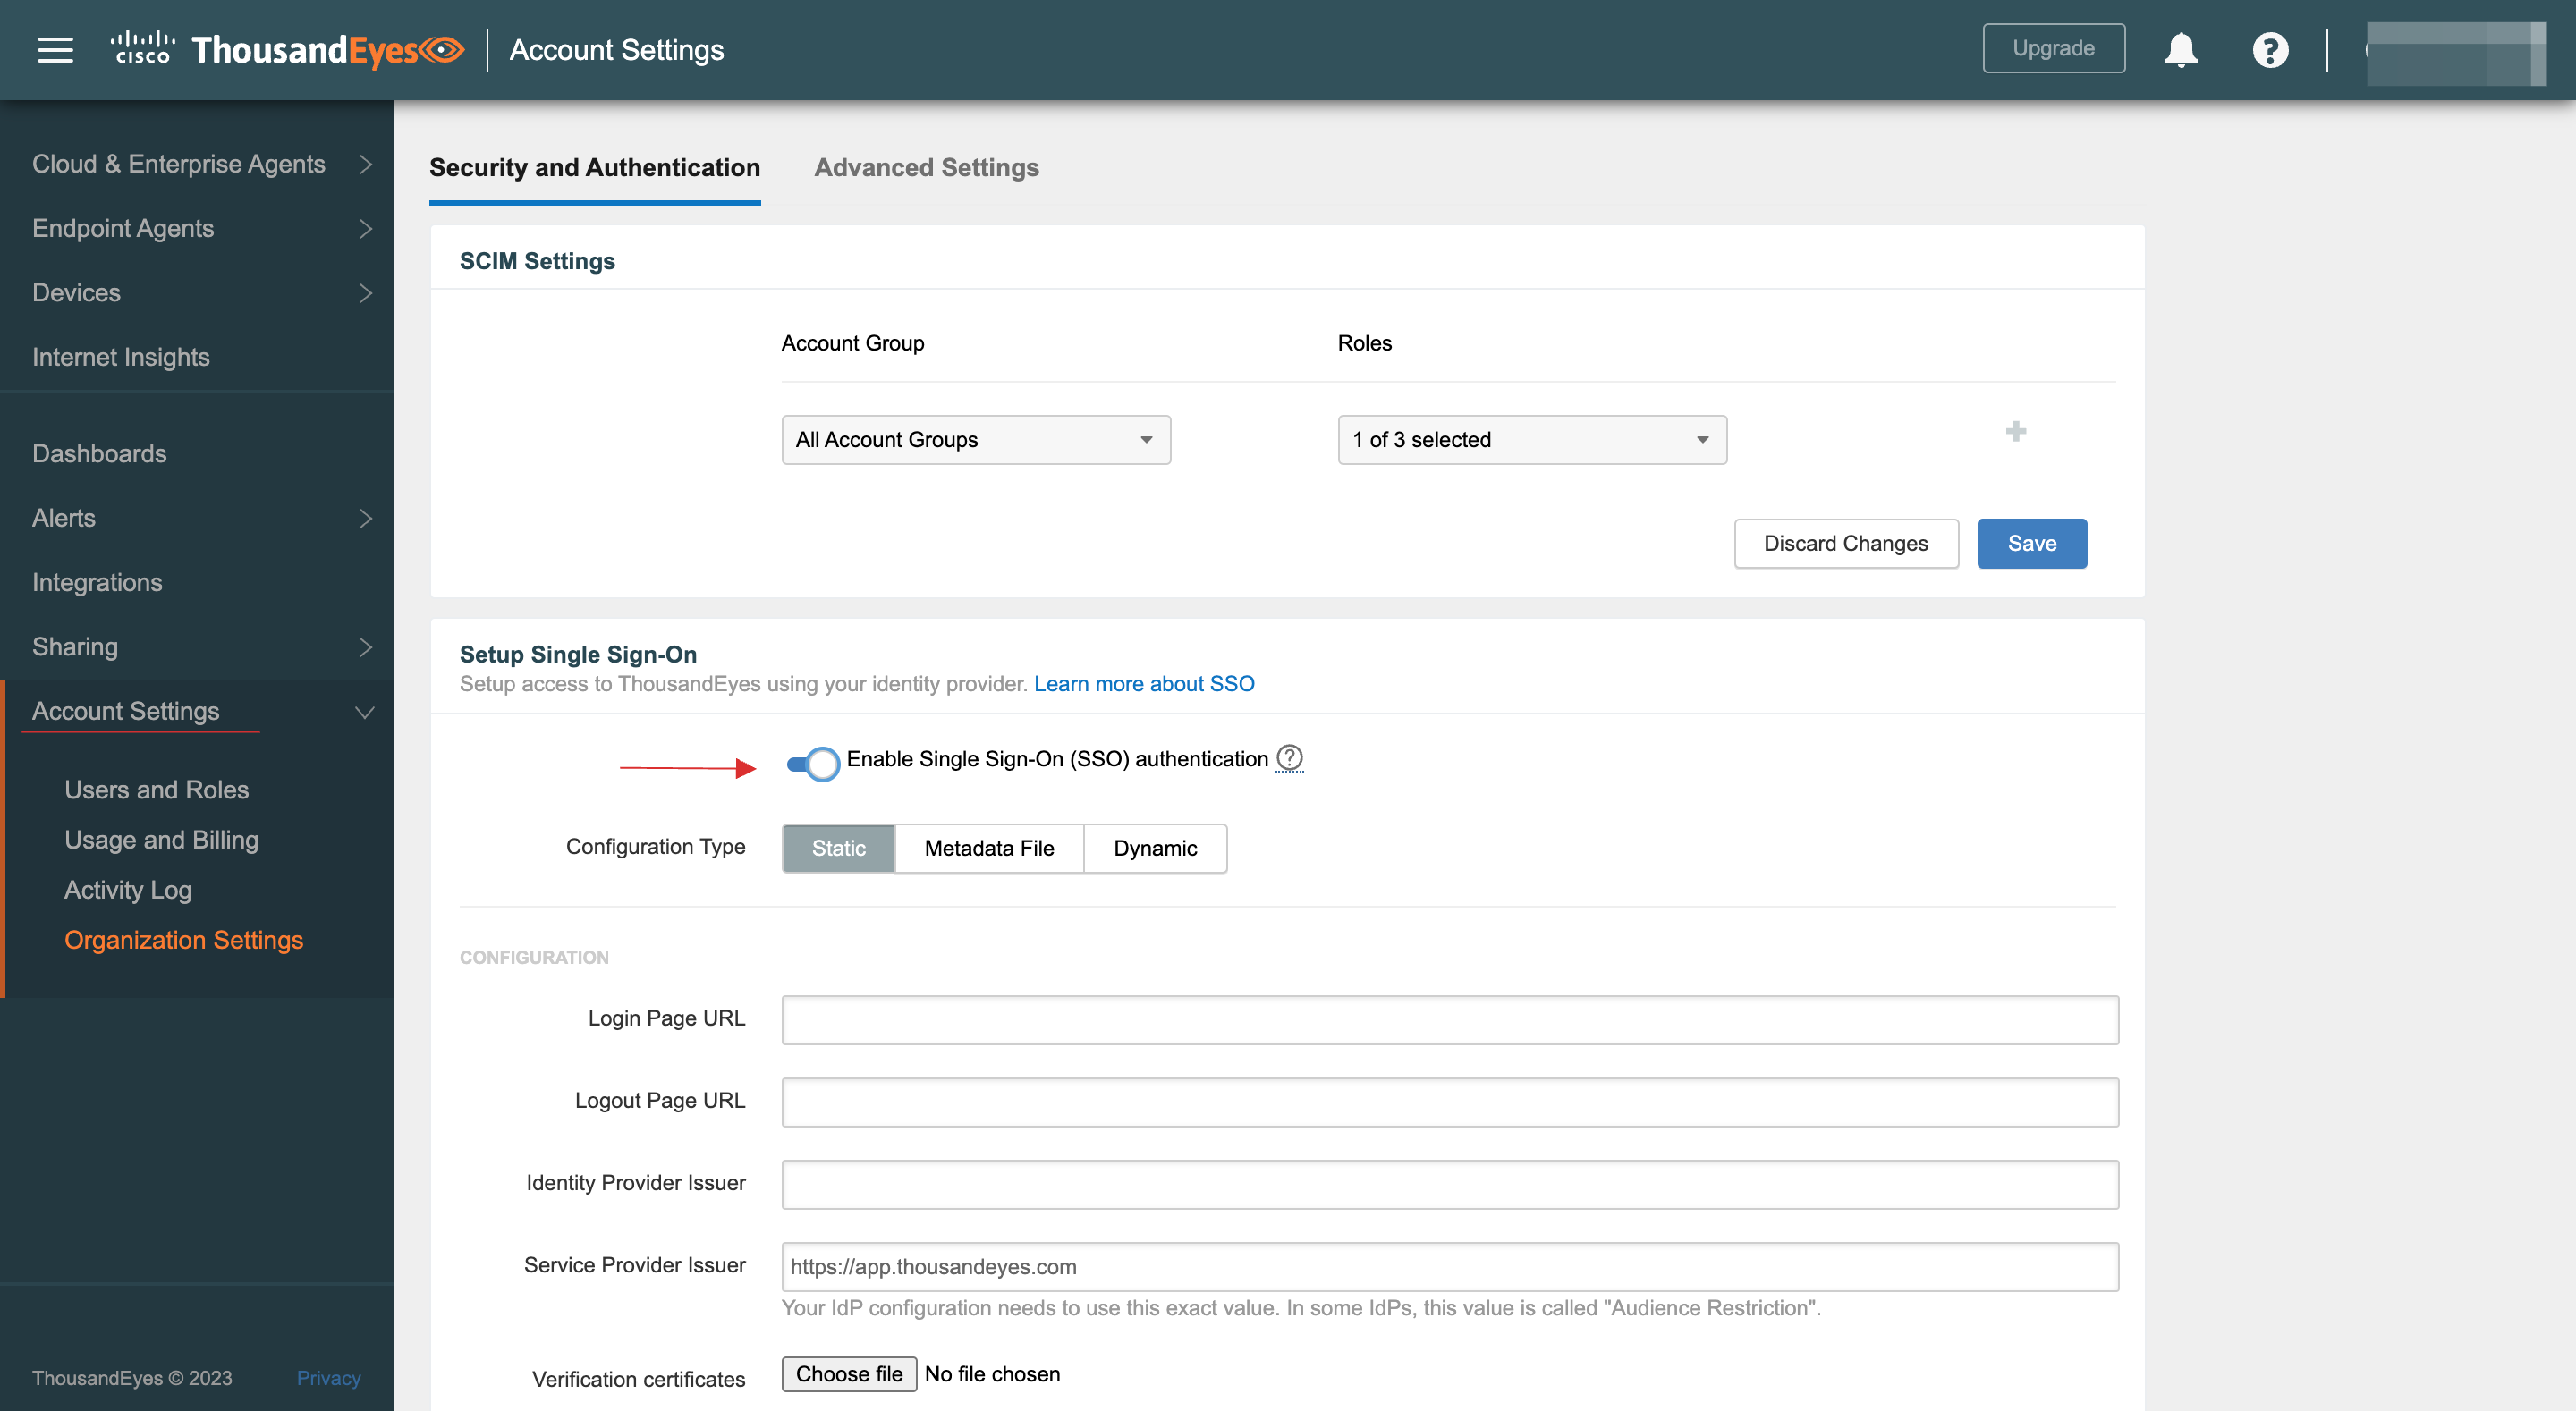Click the plus icon to add a row

[x=2014, y=431]
